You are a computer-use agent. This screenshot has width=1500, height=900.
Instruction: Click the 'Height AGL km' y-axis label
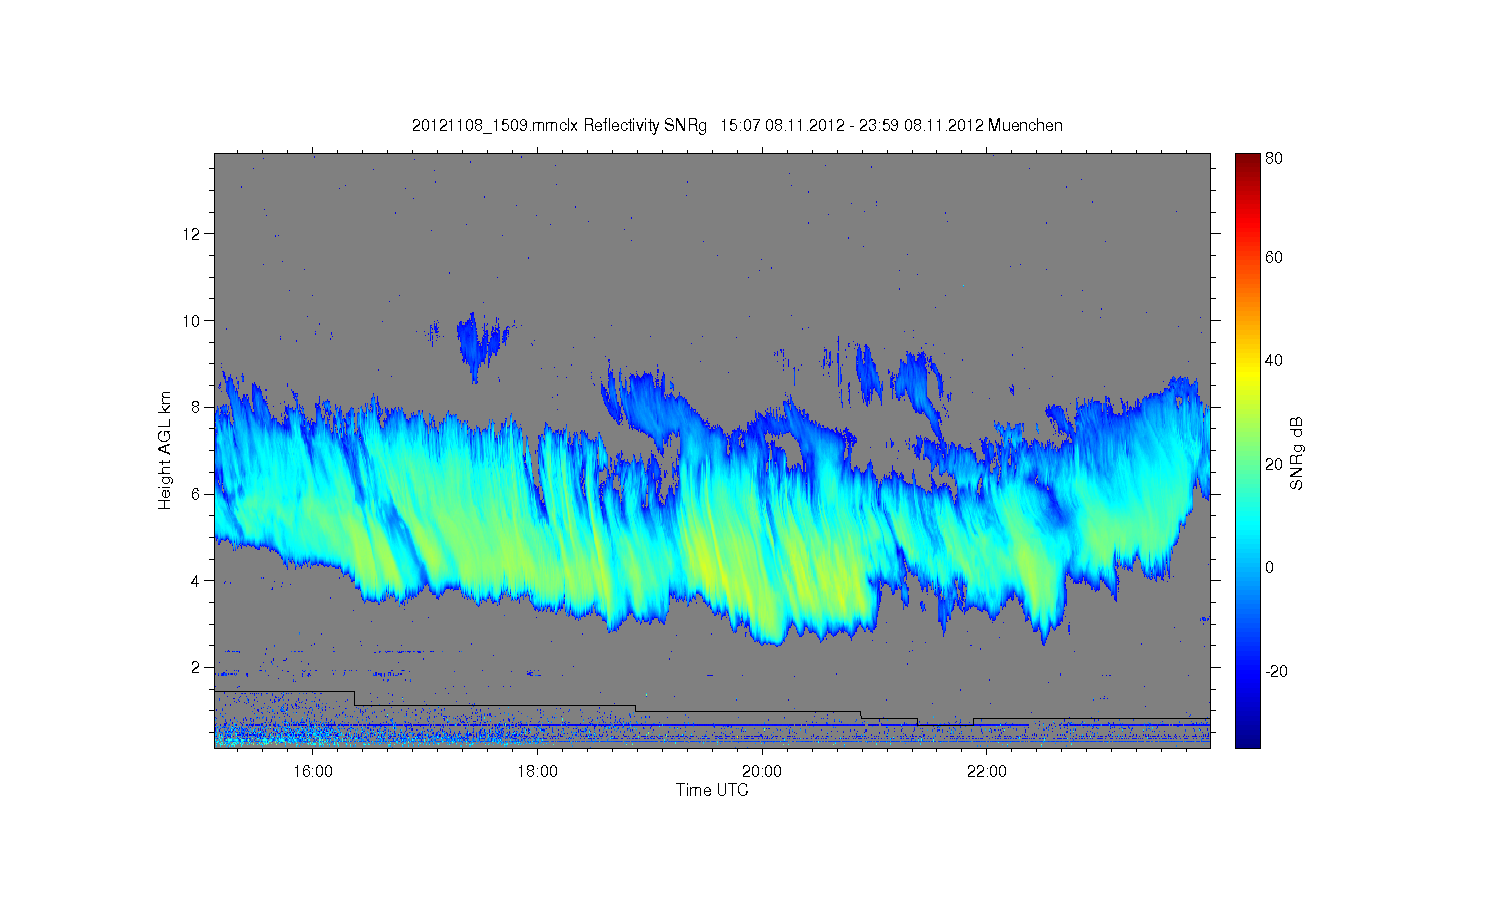(x=165, y=450)
